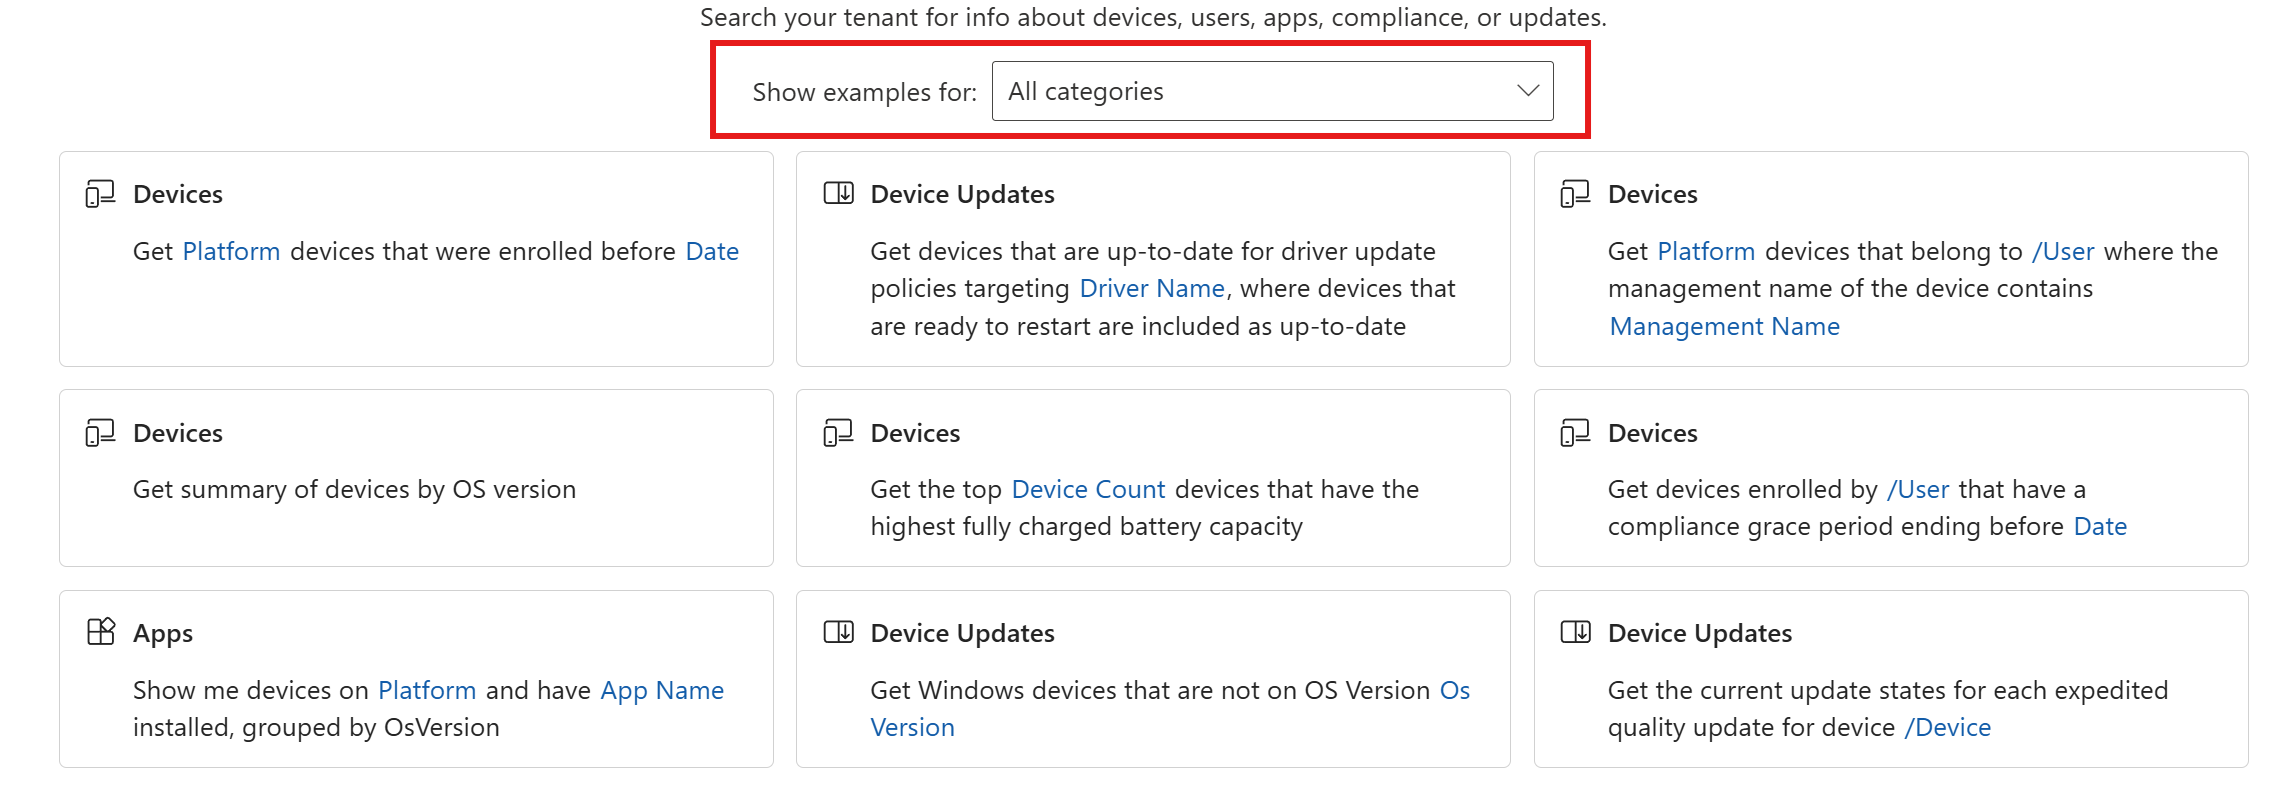2290x798 pixels.
Task: Click Devices icon on compliance grace period card
Action: click(1575, 433)
